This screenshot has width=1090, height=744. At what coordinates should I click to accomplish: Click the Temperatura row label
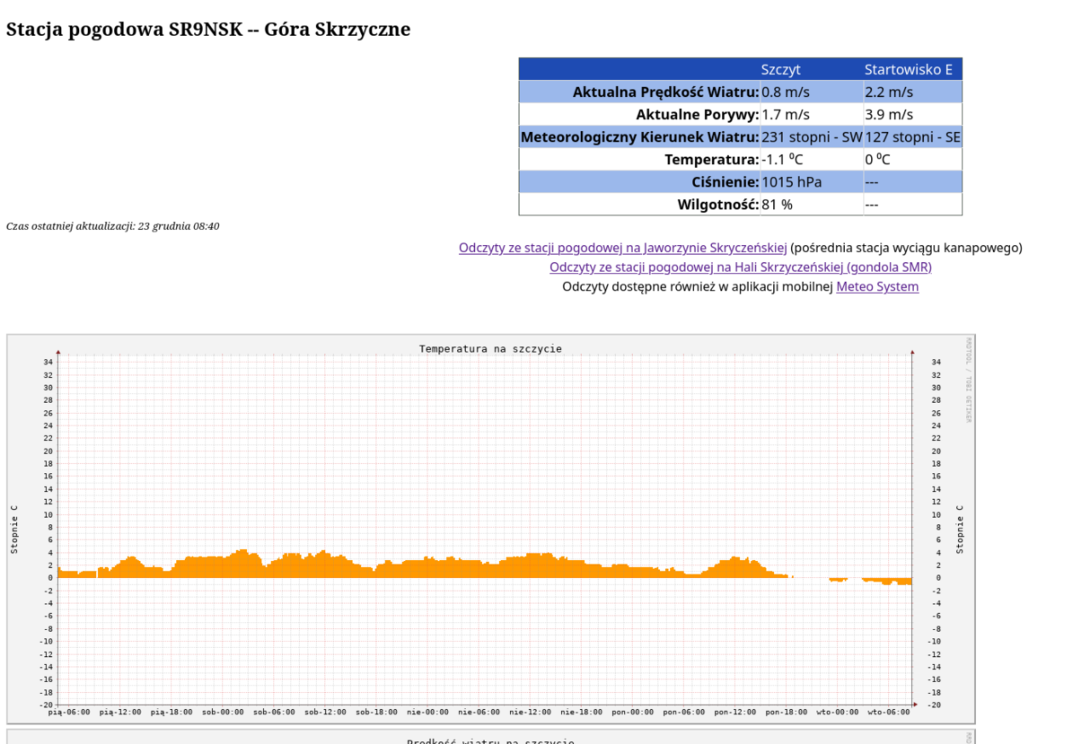pos(711,160)
